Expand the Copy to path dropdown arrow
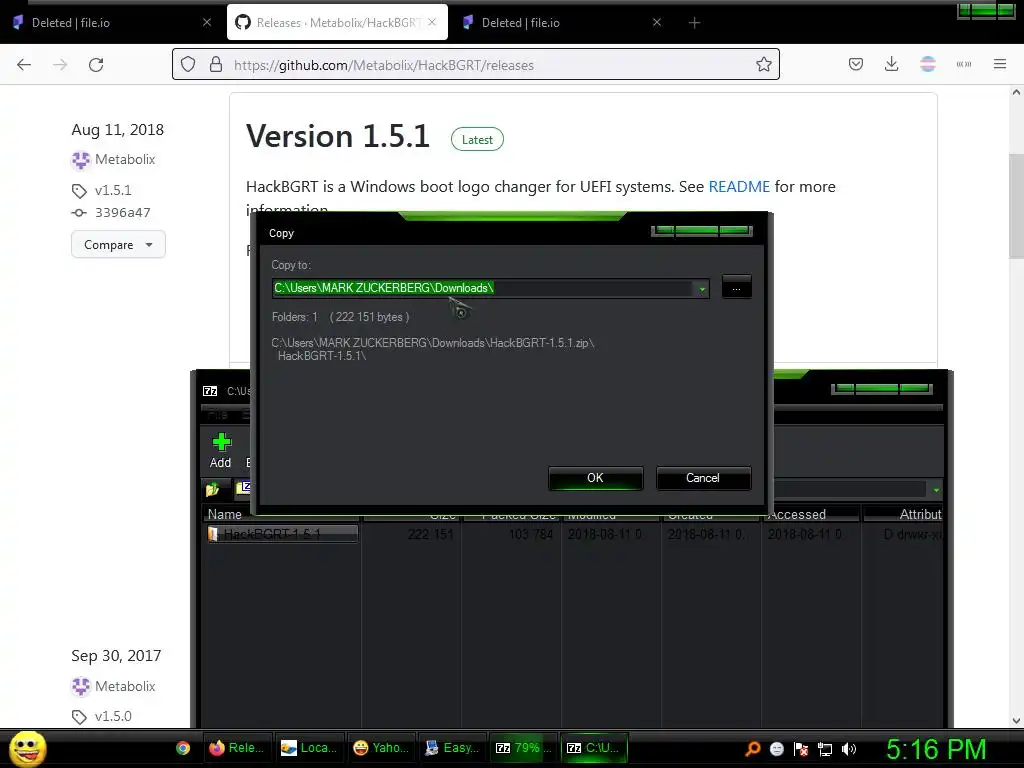 (x=702, y=289)
